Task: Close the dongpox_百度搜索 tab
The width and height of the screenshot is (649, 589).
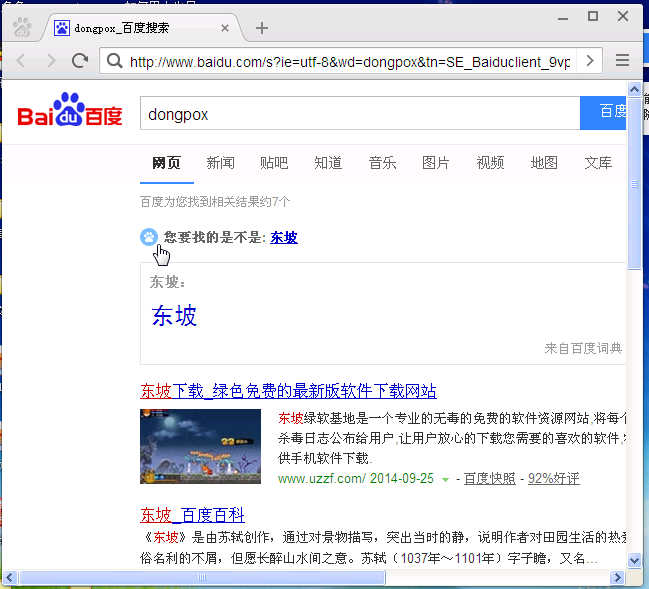Action: [x=225, y=28]
